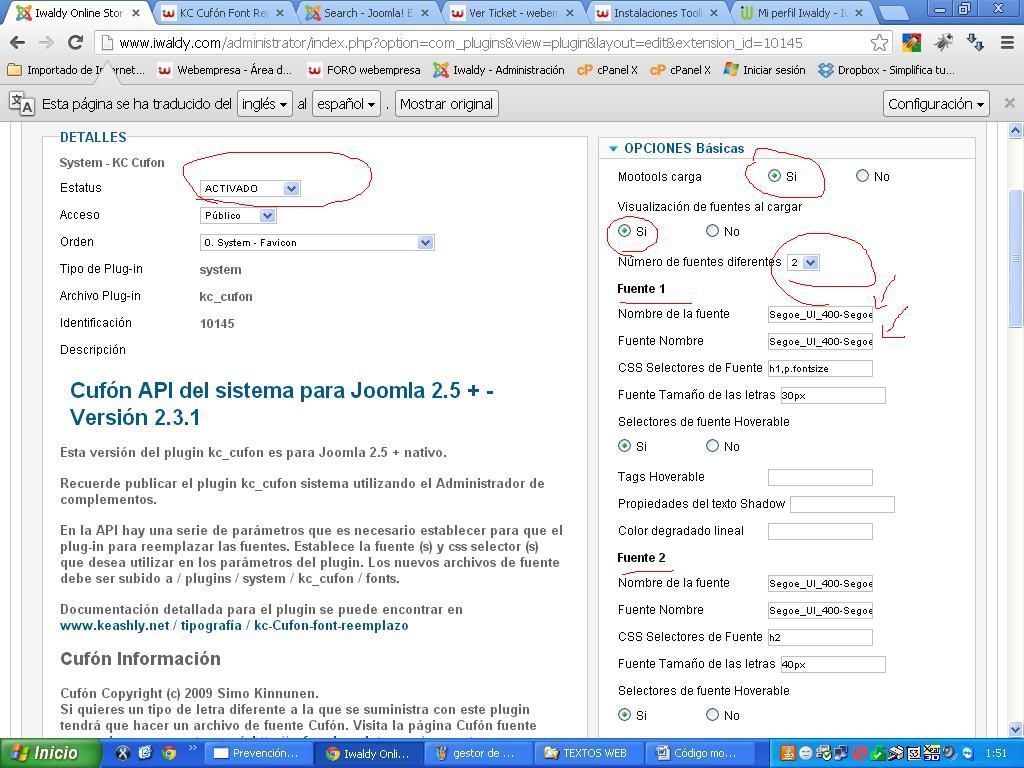1024x768 pixels.
Task: Go back to the previous page
Action: click(18, 43)
